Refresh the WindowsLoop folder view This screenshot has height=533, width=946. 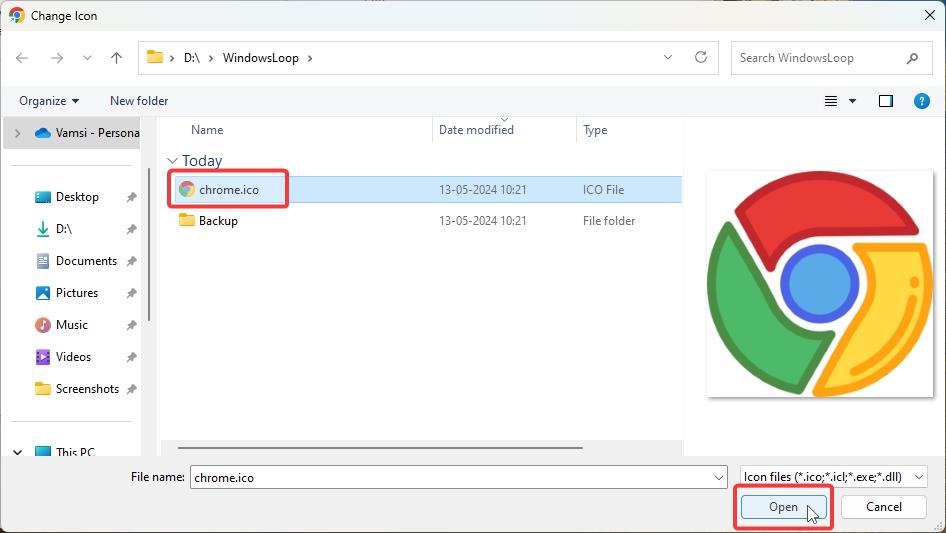pos(700,57)
